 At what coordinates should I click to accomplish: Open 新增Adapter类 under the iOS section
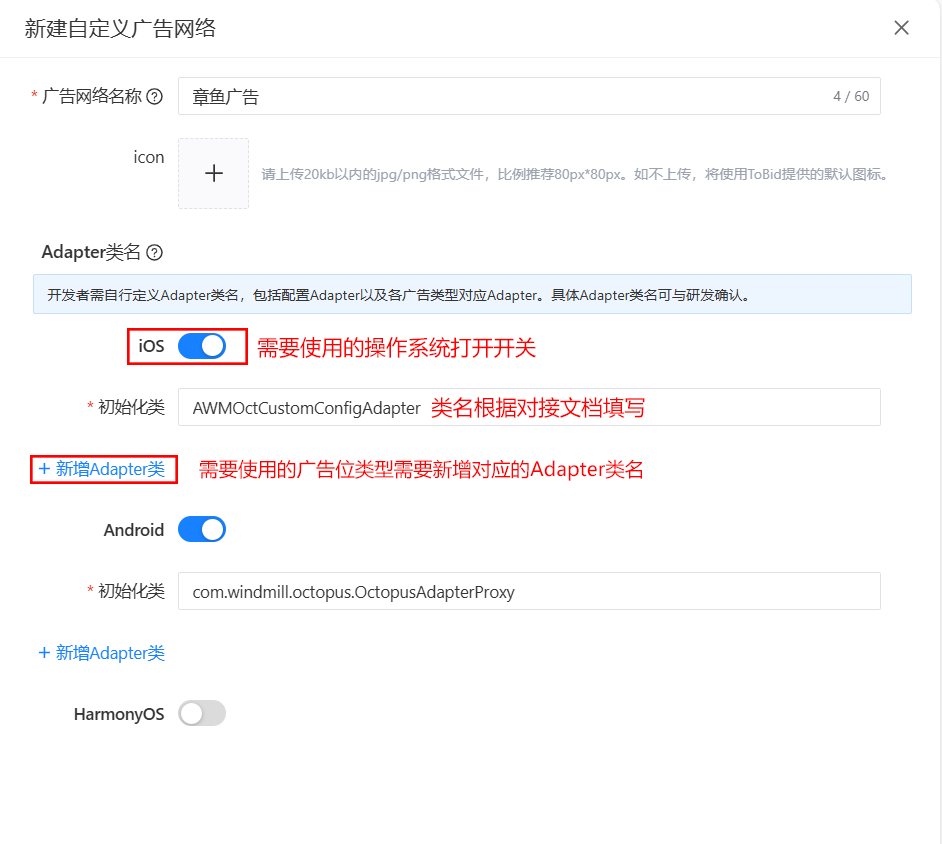[x=103, y=470]
